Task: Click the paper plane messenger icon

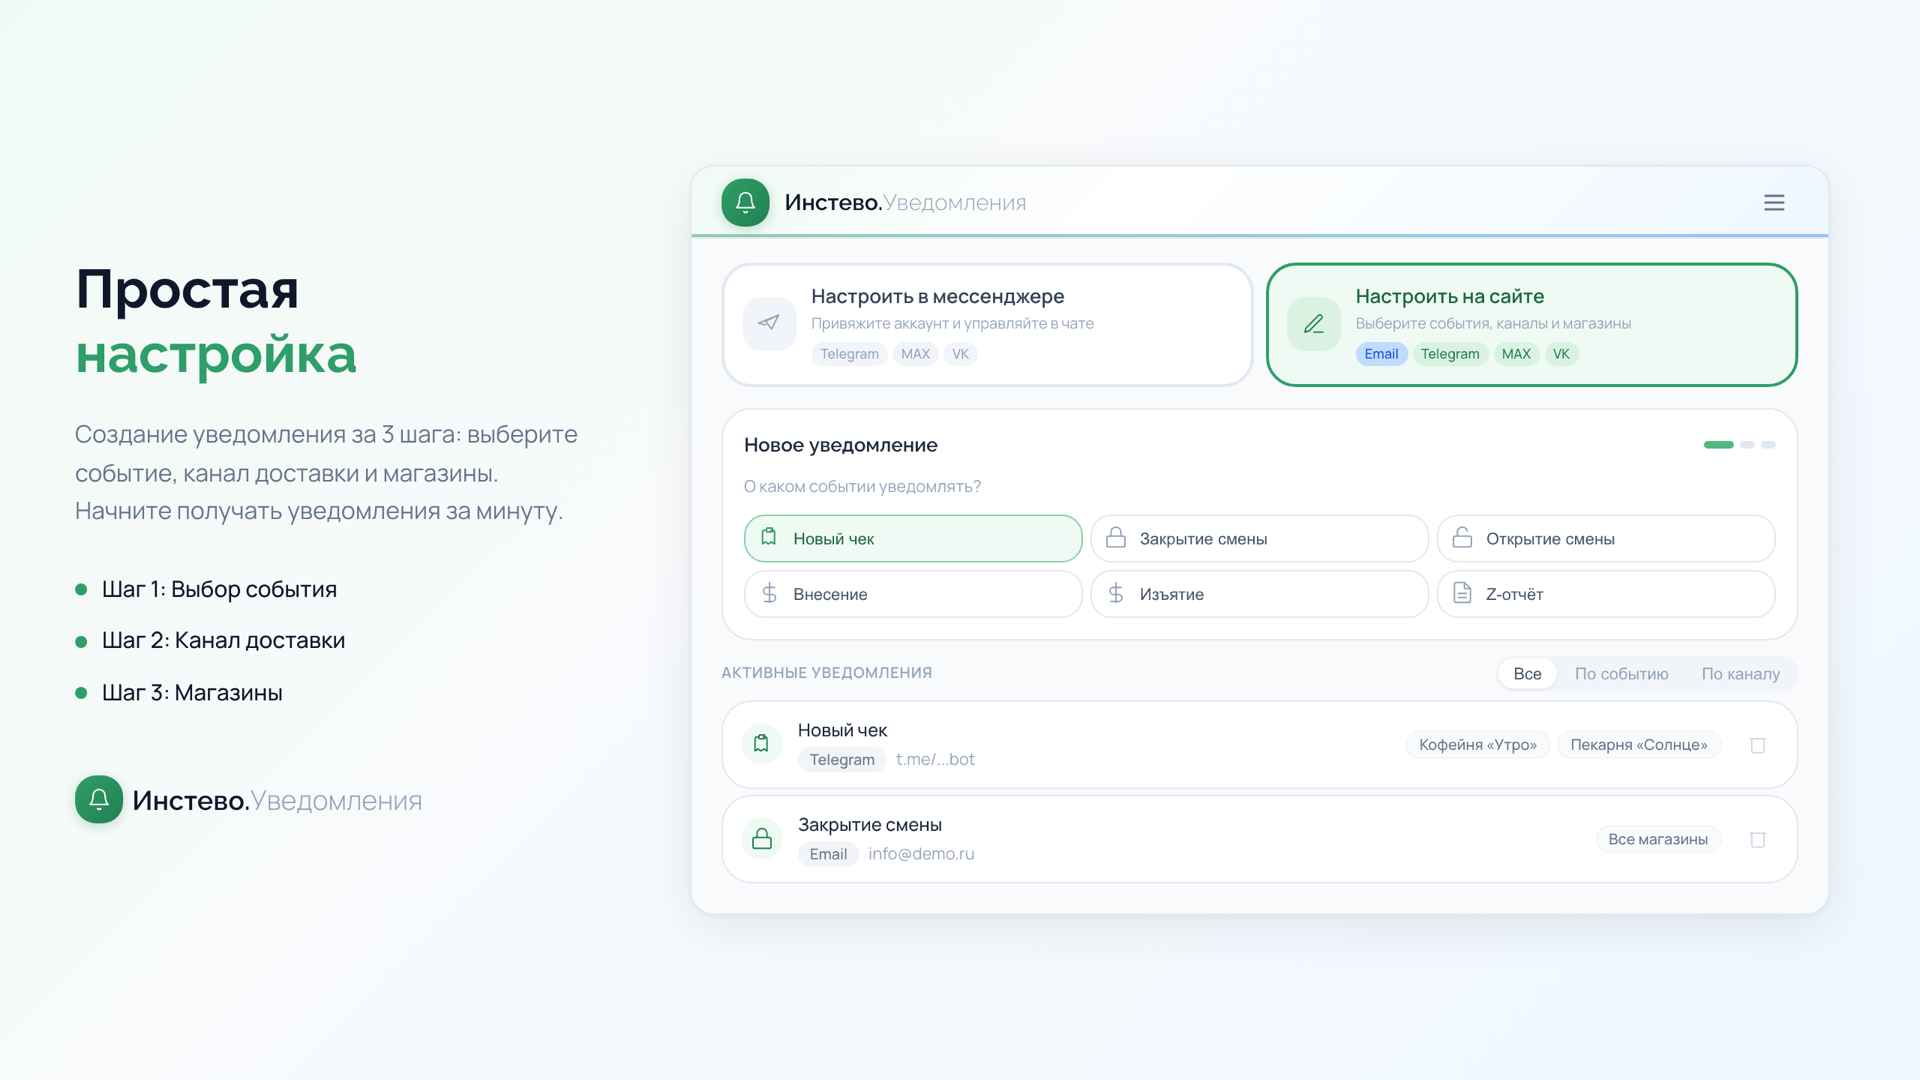Action: (x=769, y=323)
